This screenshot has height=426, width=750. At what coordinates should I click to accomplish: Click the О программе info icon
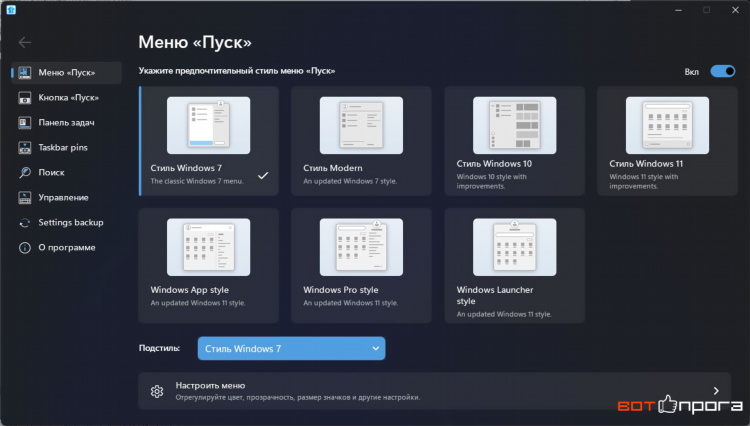click(x=25, y=248)
